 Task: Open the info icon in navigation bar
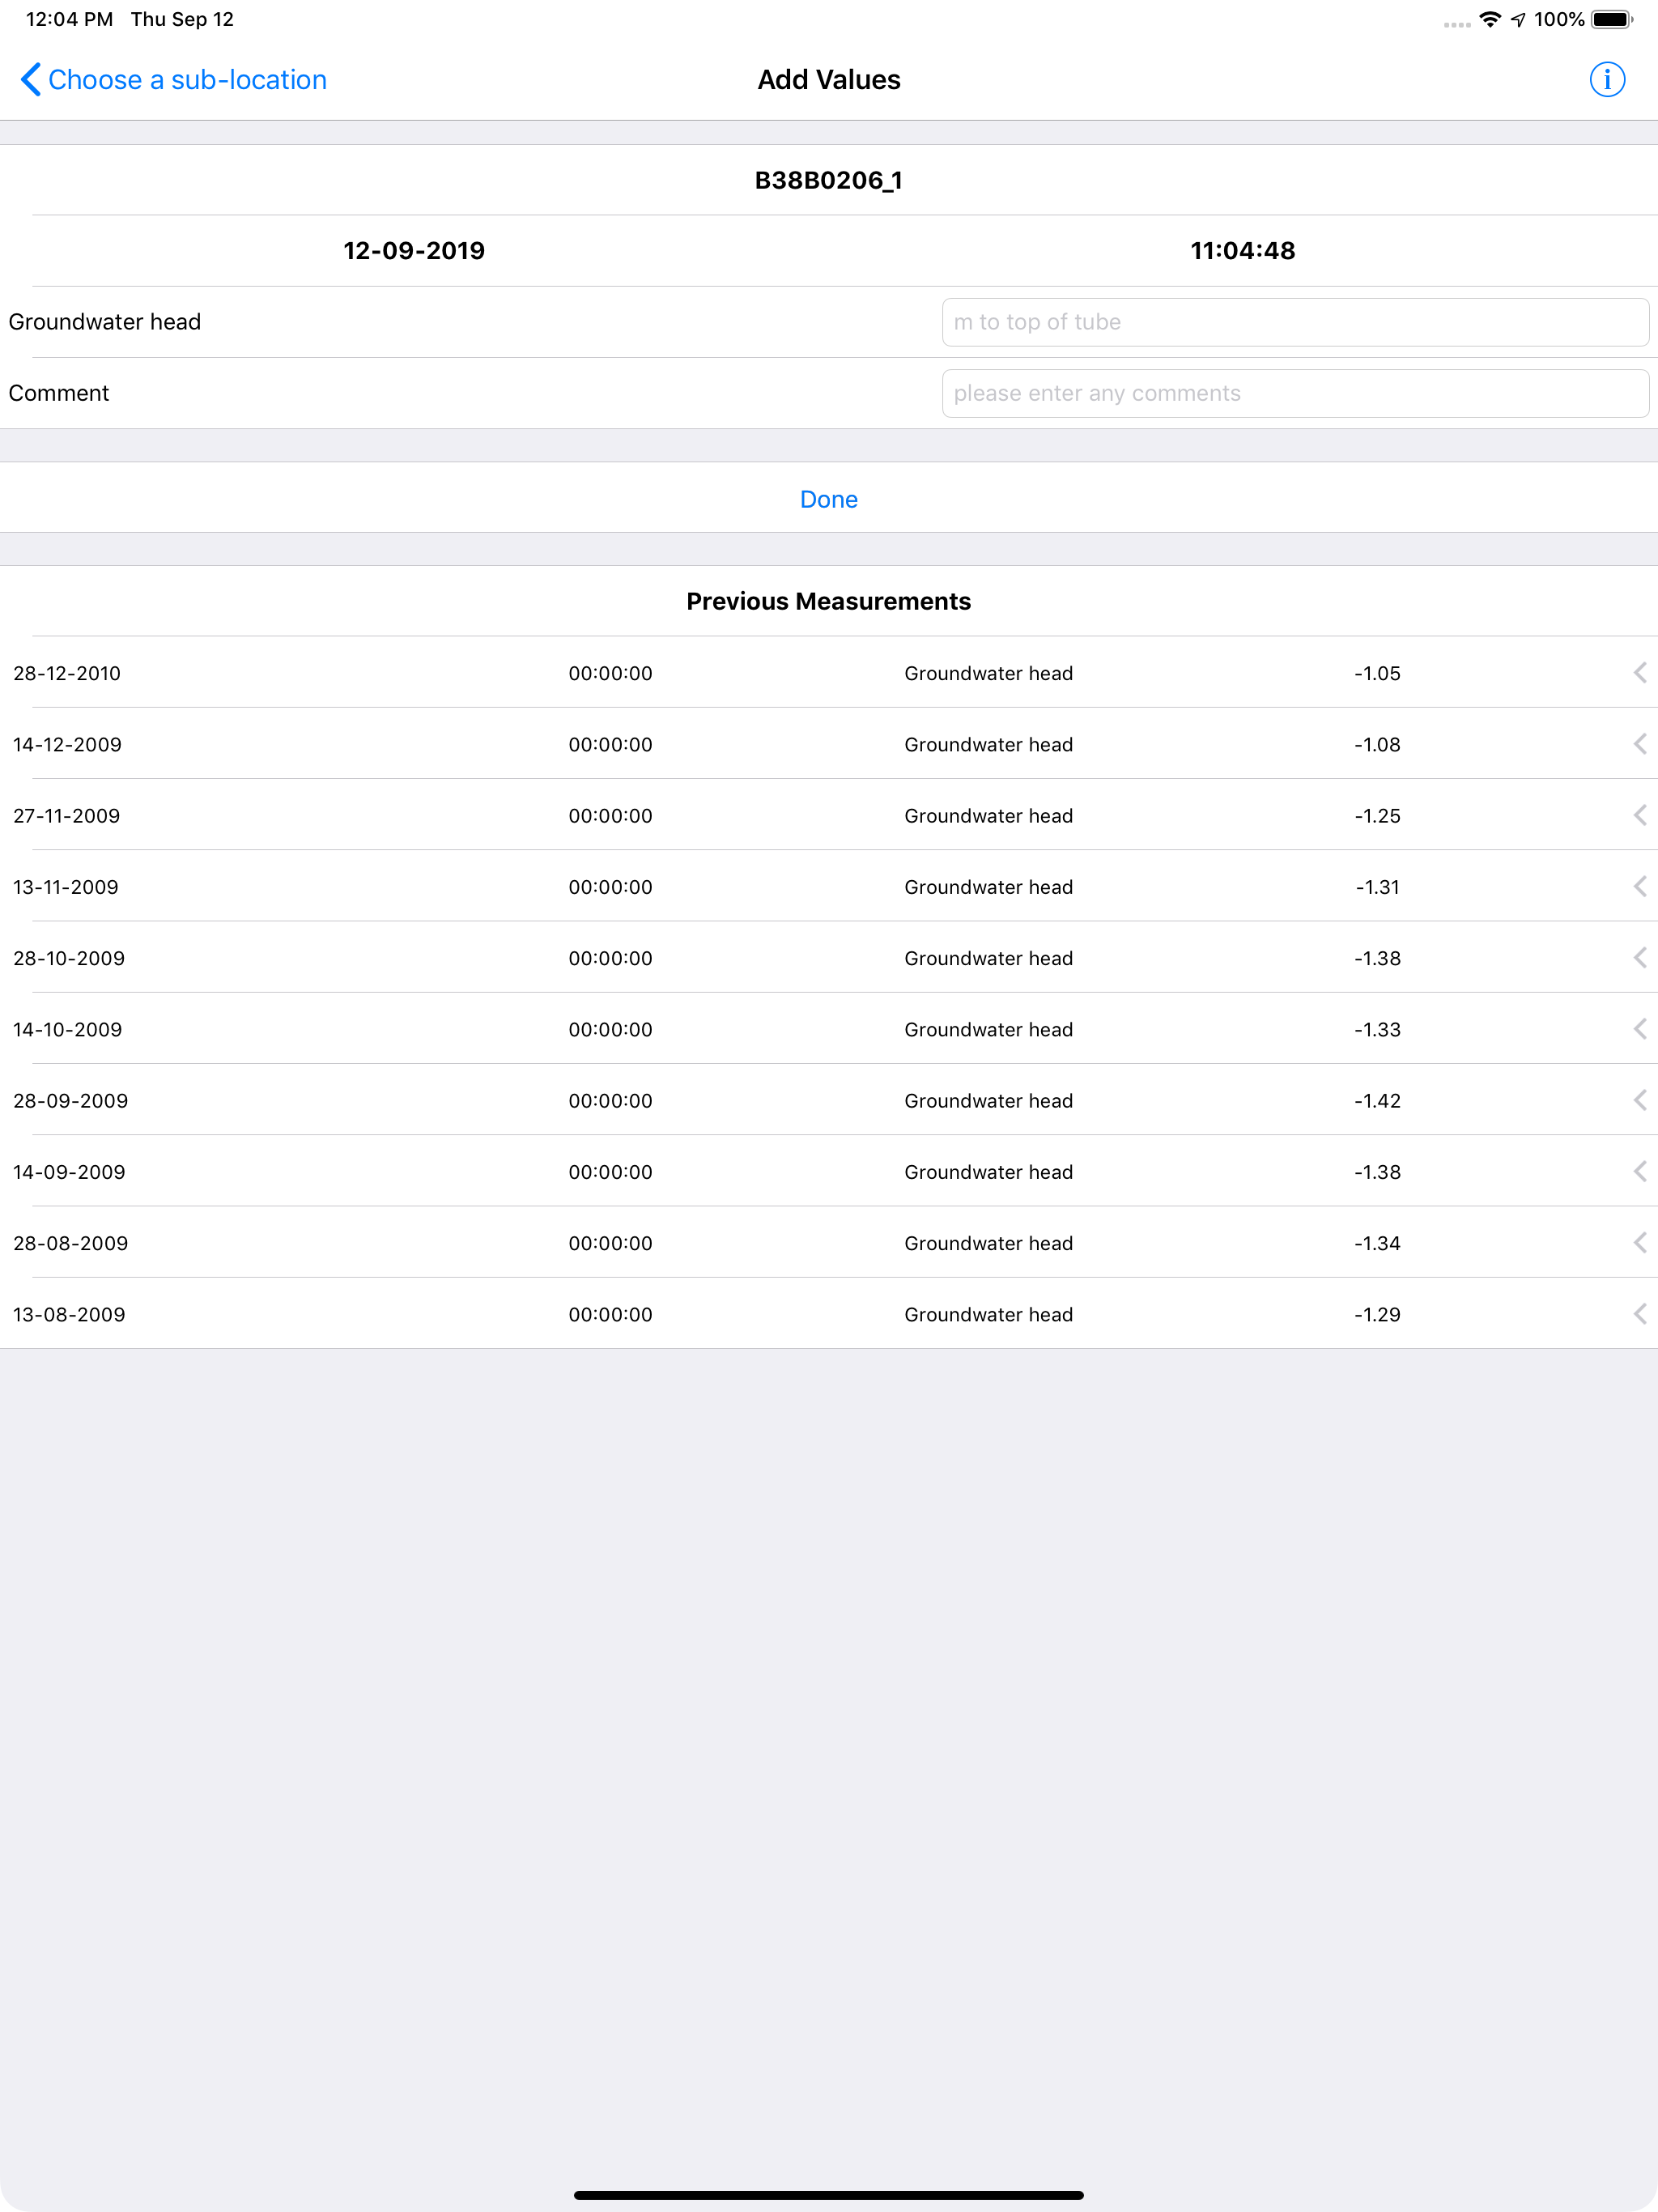(x=1607, y=79)
